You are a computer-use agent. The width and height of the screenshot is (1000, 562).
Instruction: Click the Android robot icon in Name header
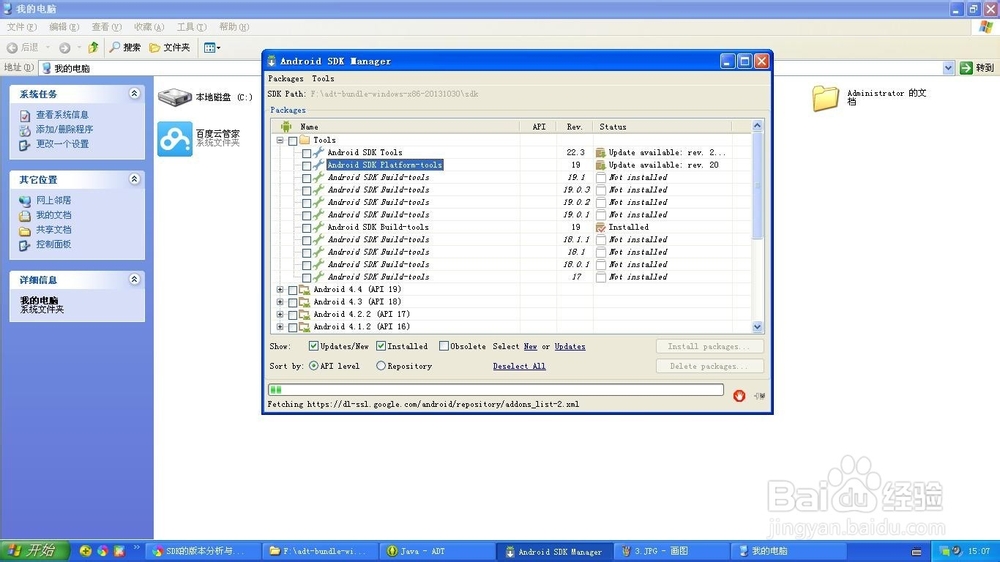point(286,126)
